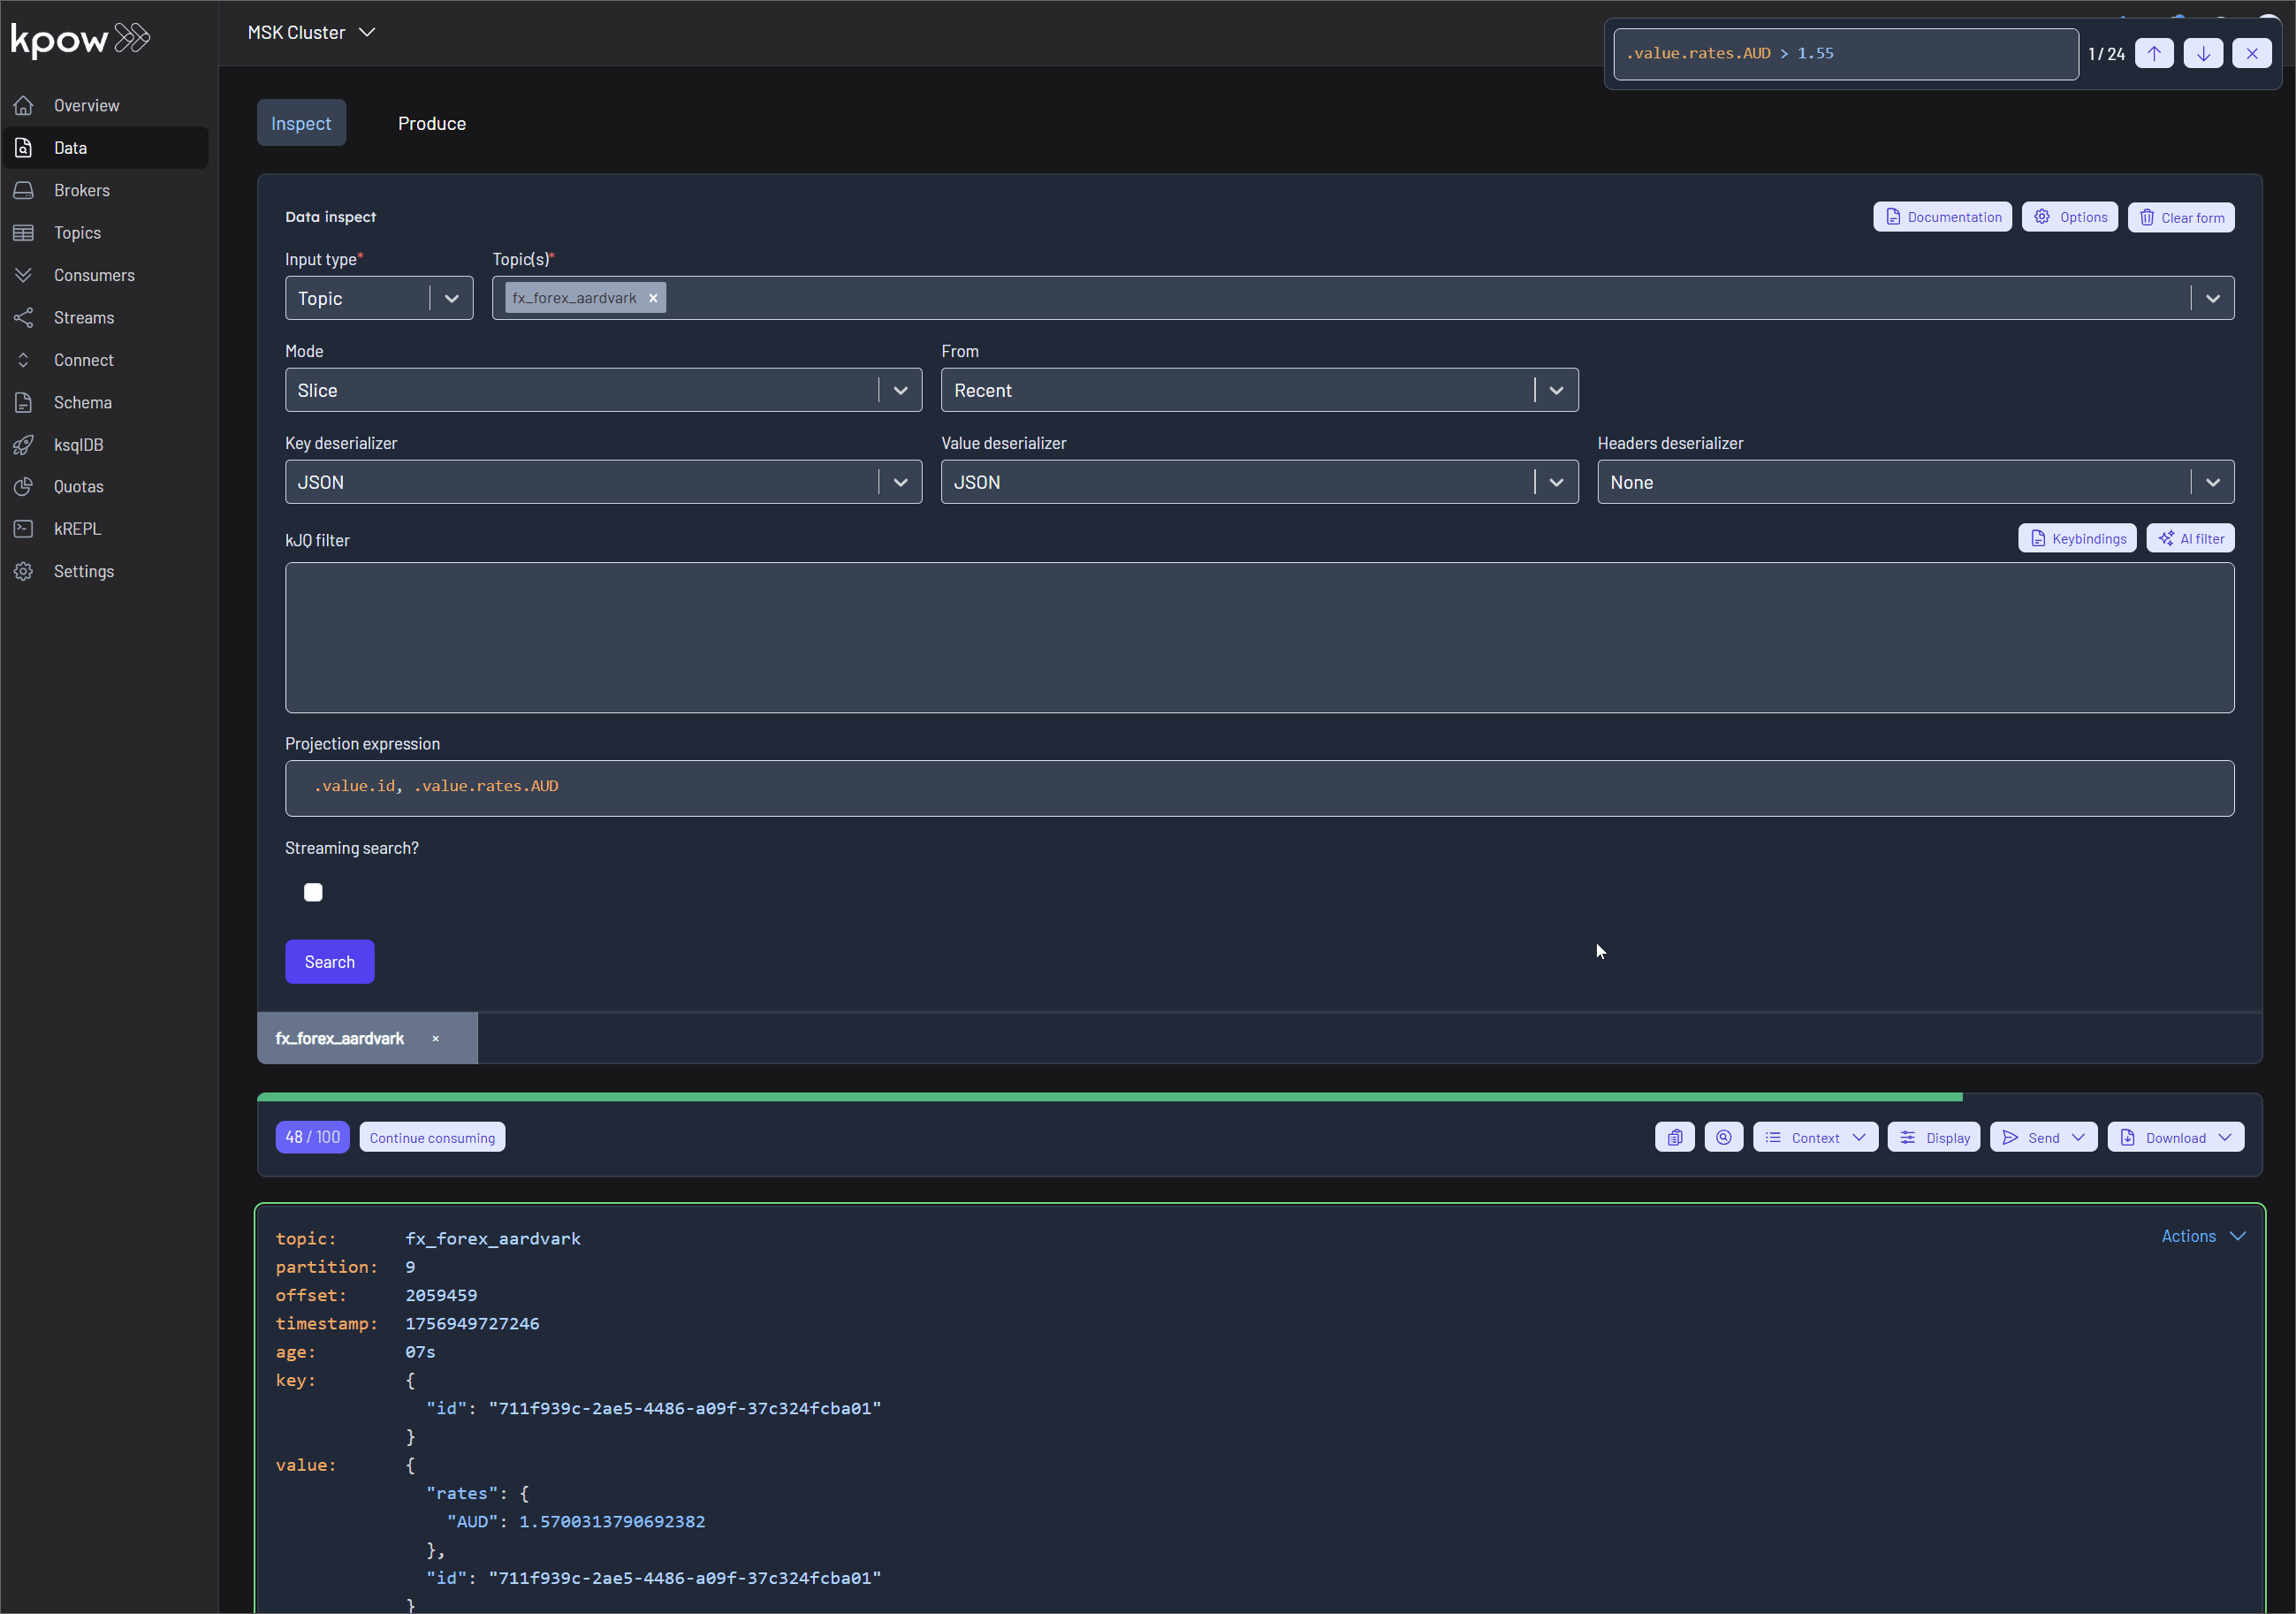Jump to previous match with up arrow

2154,53
